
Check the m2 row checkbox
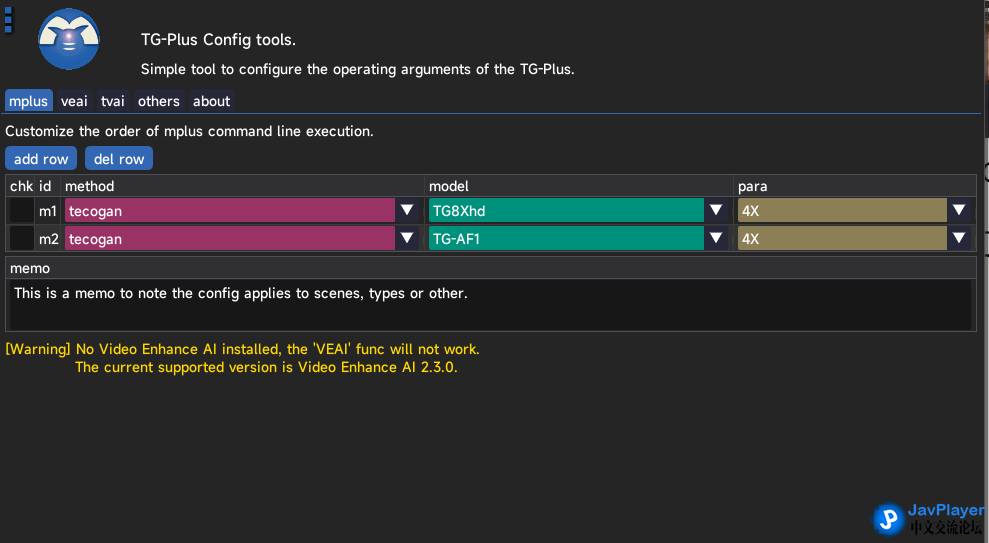[x=21, y=239]
